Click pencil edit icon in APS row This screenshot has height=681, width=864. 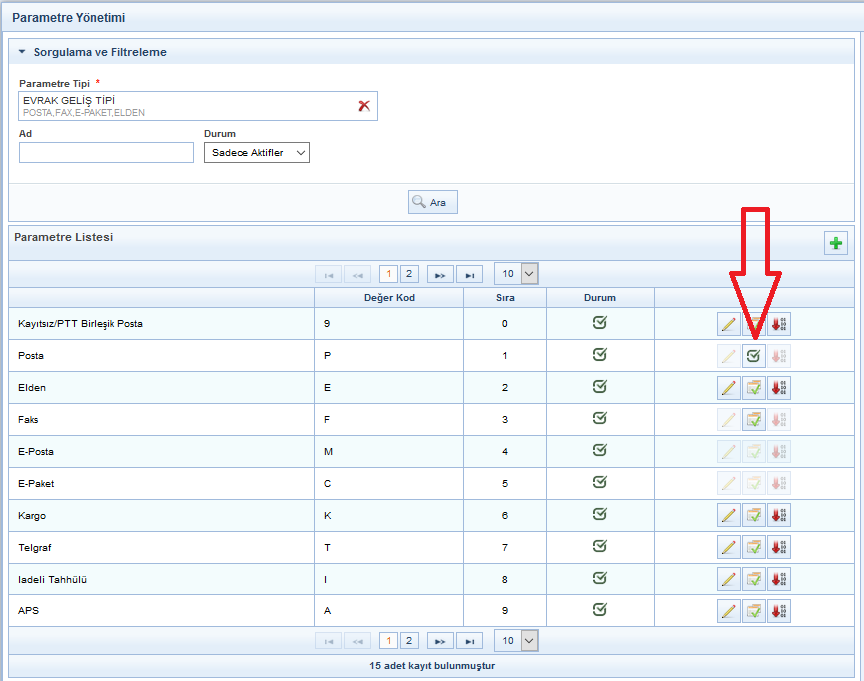(x=729, y=610)
